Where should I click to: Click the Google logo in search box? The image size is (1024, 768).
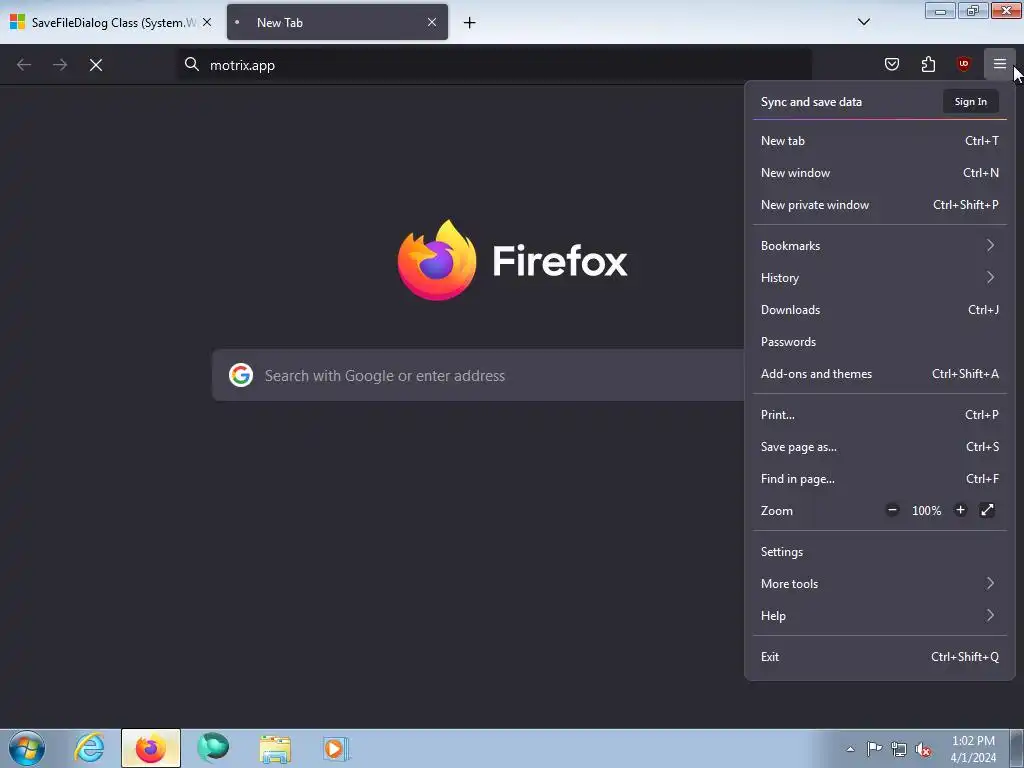click(x=241, y=375)
